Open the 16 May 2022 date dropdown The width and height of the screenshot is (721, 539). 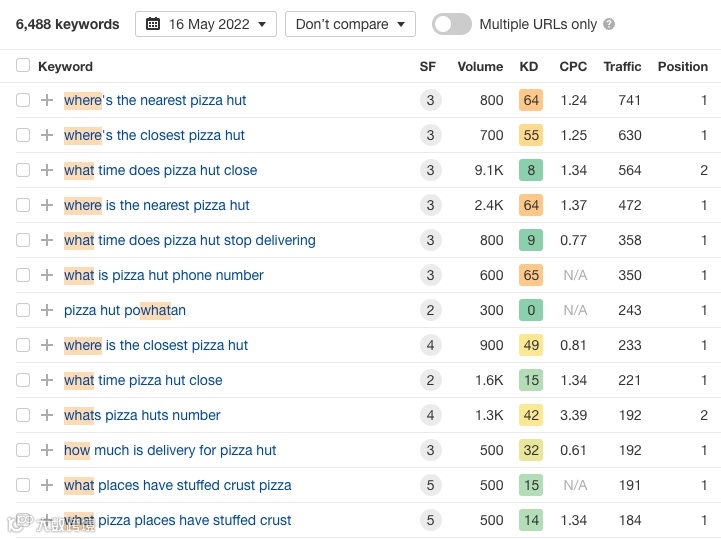pyautogui.click(x=206, y=24)
